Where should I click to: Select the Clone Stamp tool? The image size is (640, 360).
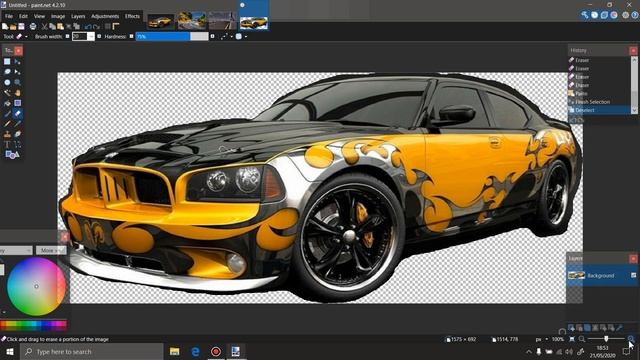tap(7, 134)
